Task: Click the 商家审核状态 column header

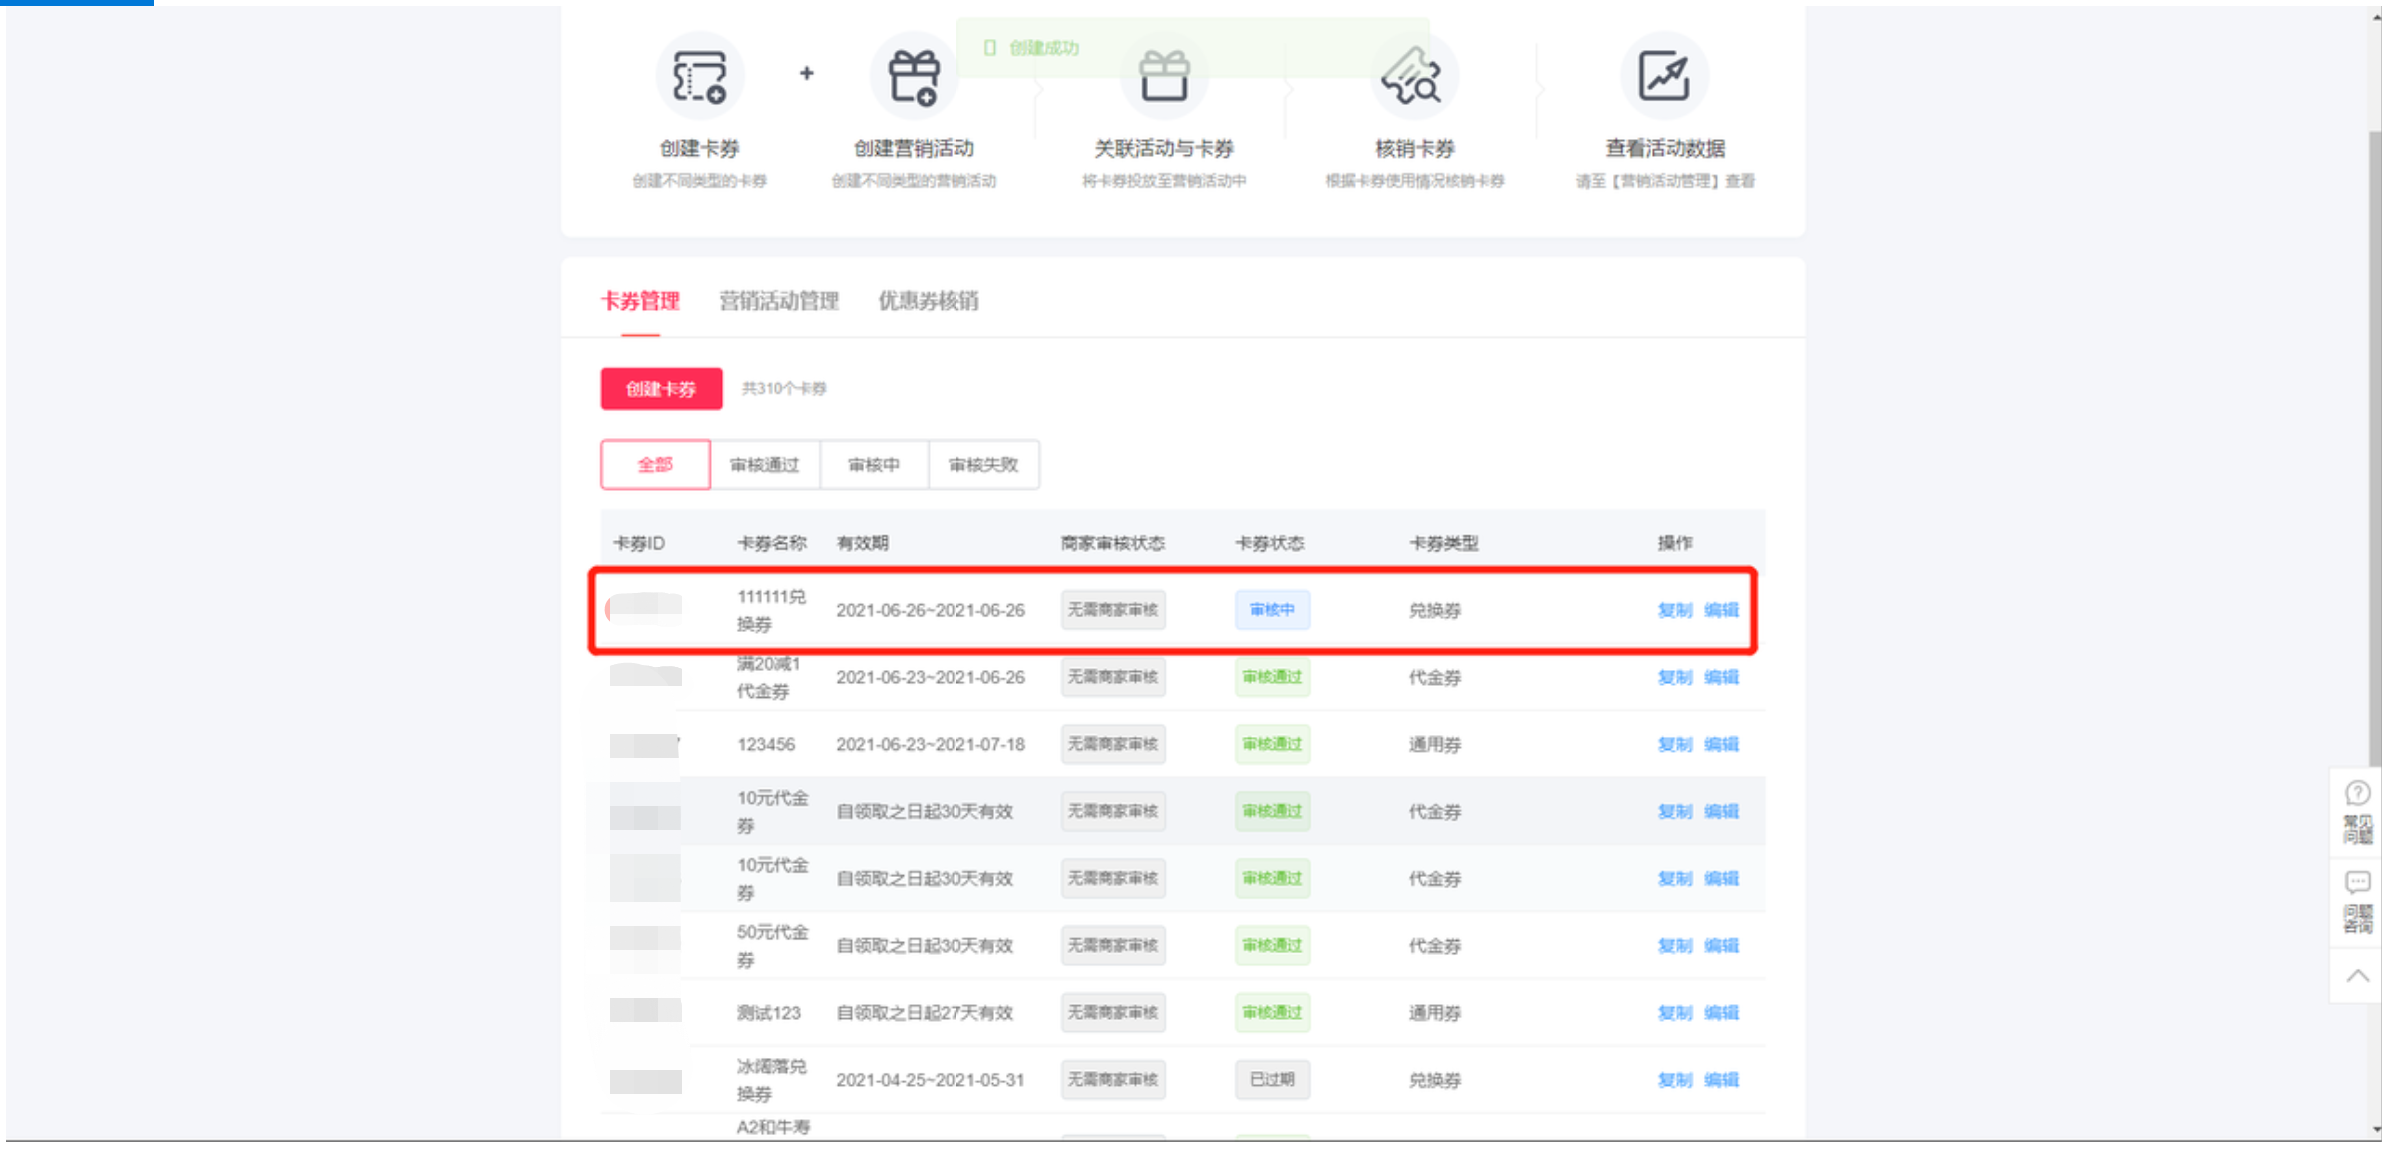Action: tap(1112, 543)
